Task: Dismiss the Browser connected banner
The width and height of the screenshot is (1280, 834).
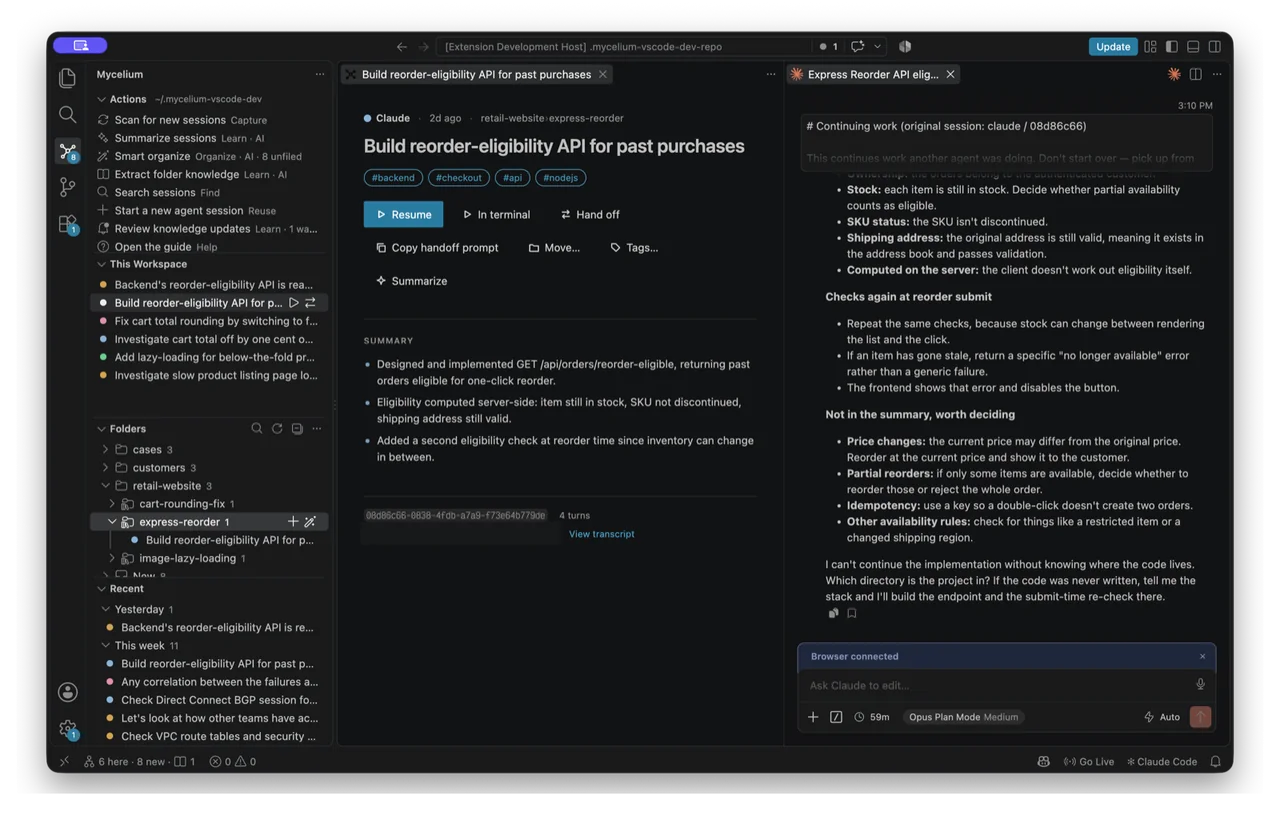Action: click(1202, 656)
